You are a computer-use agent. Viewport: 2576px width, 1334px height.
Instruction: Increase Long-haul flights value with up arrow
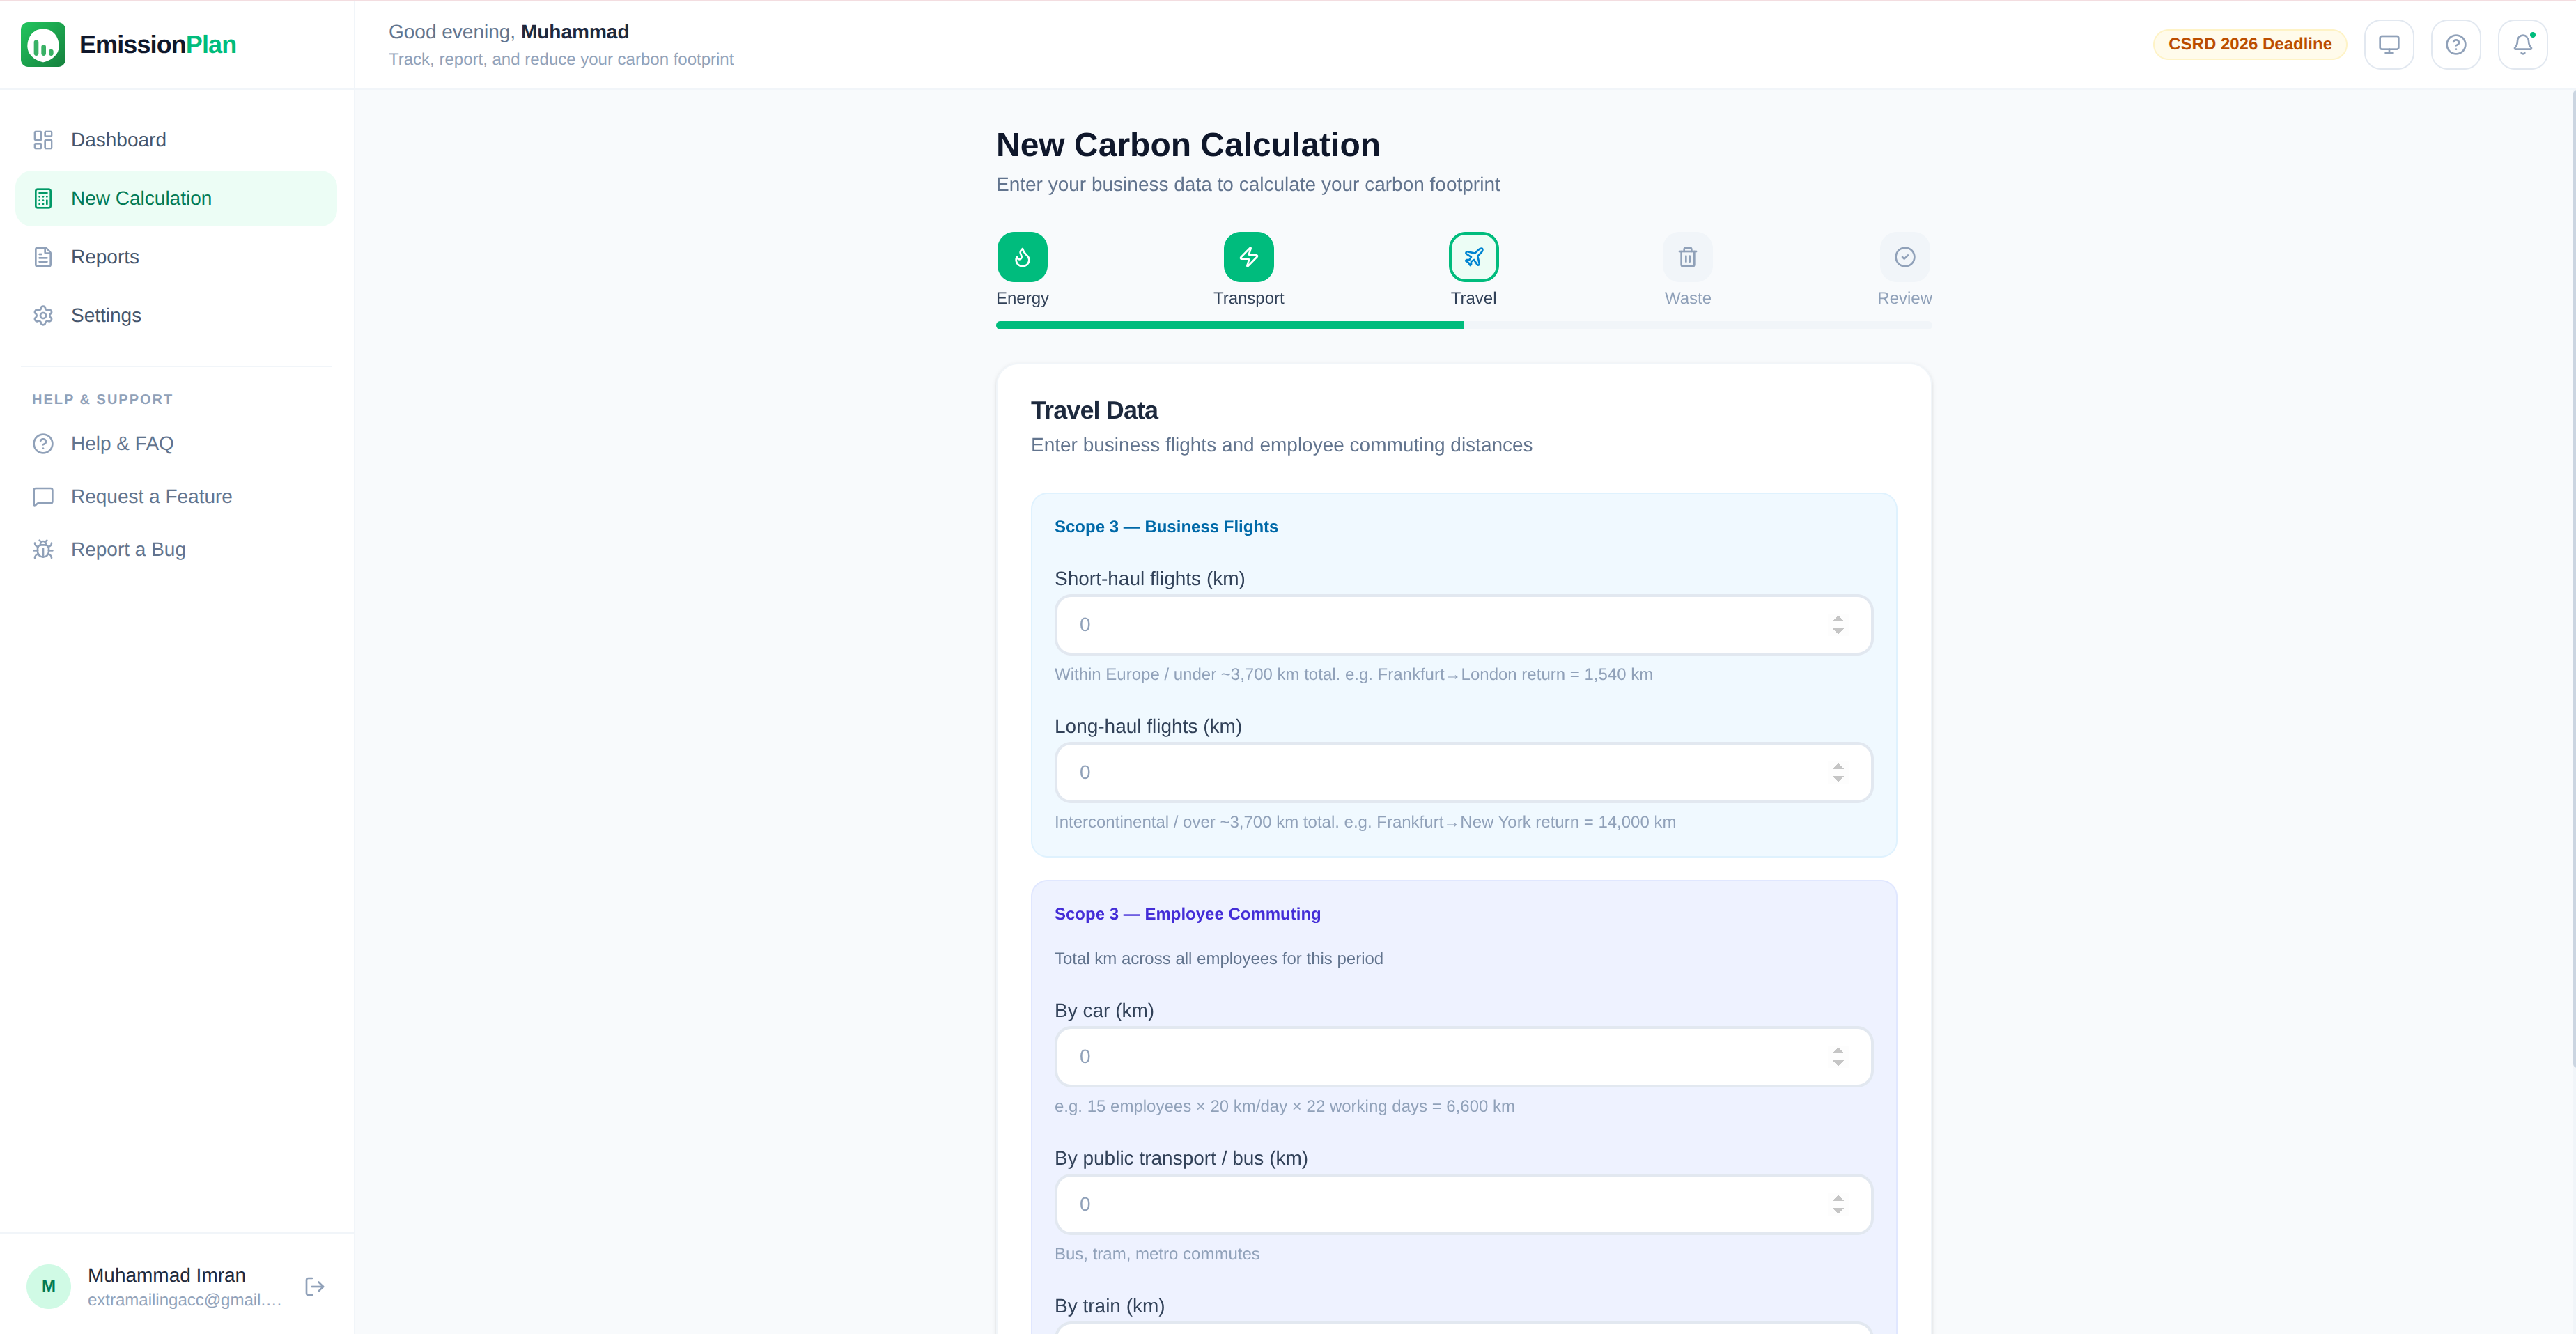coord(1837,766)
